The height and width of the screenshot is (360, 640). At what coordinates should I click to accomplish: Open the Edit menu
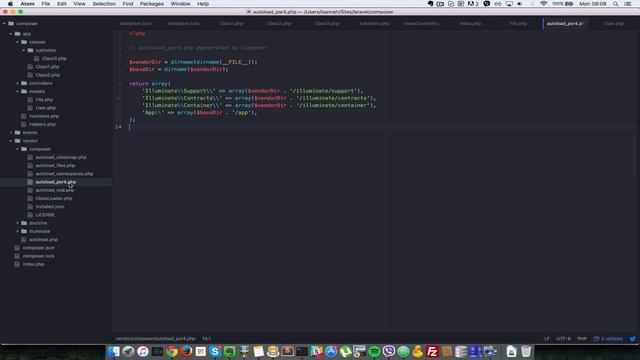point(62,4)
